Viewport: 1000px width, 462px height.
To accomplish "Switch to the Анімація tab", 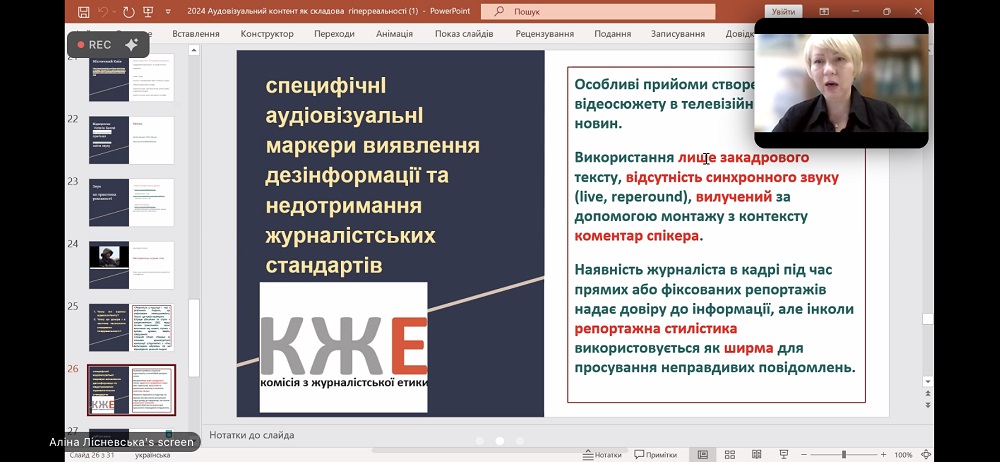I will pyautogui.click(x=394, y=33).
